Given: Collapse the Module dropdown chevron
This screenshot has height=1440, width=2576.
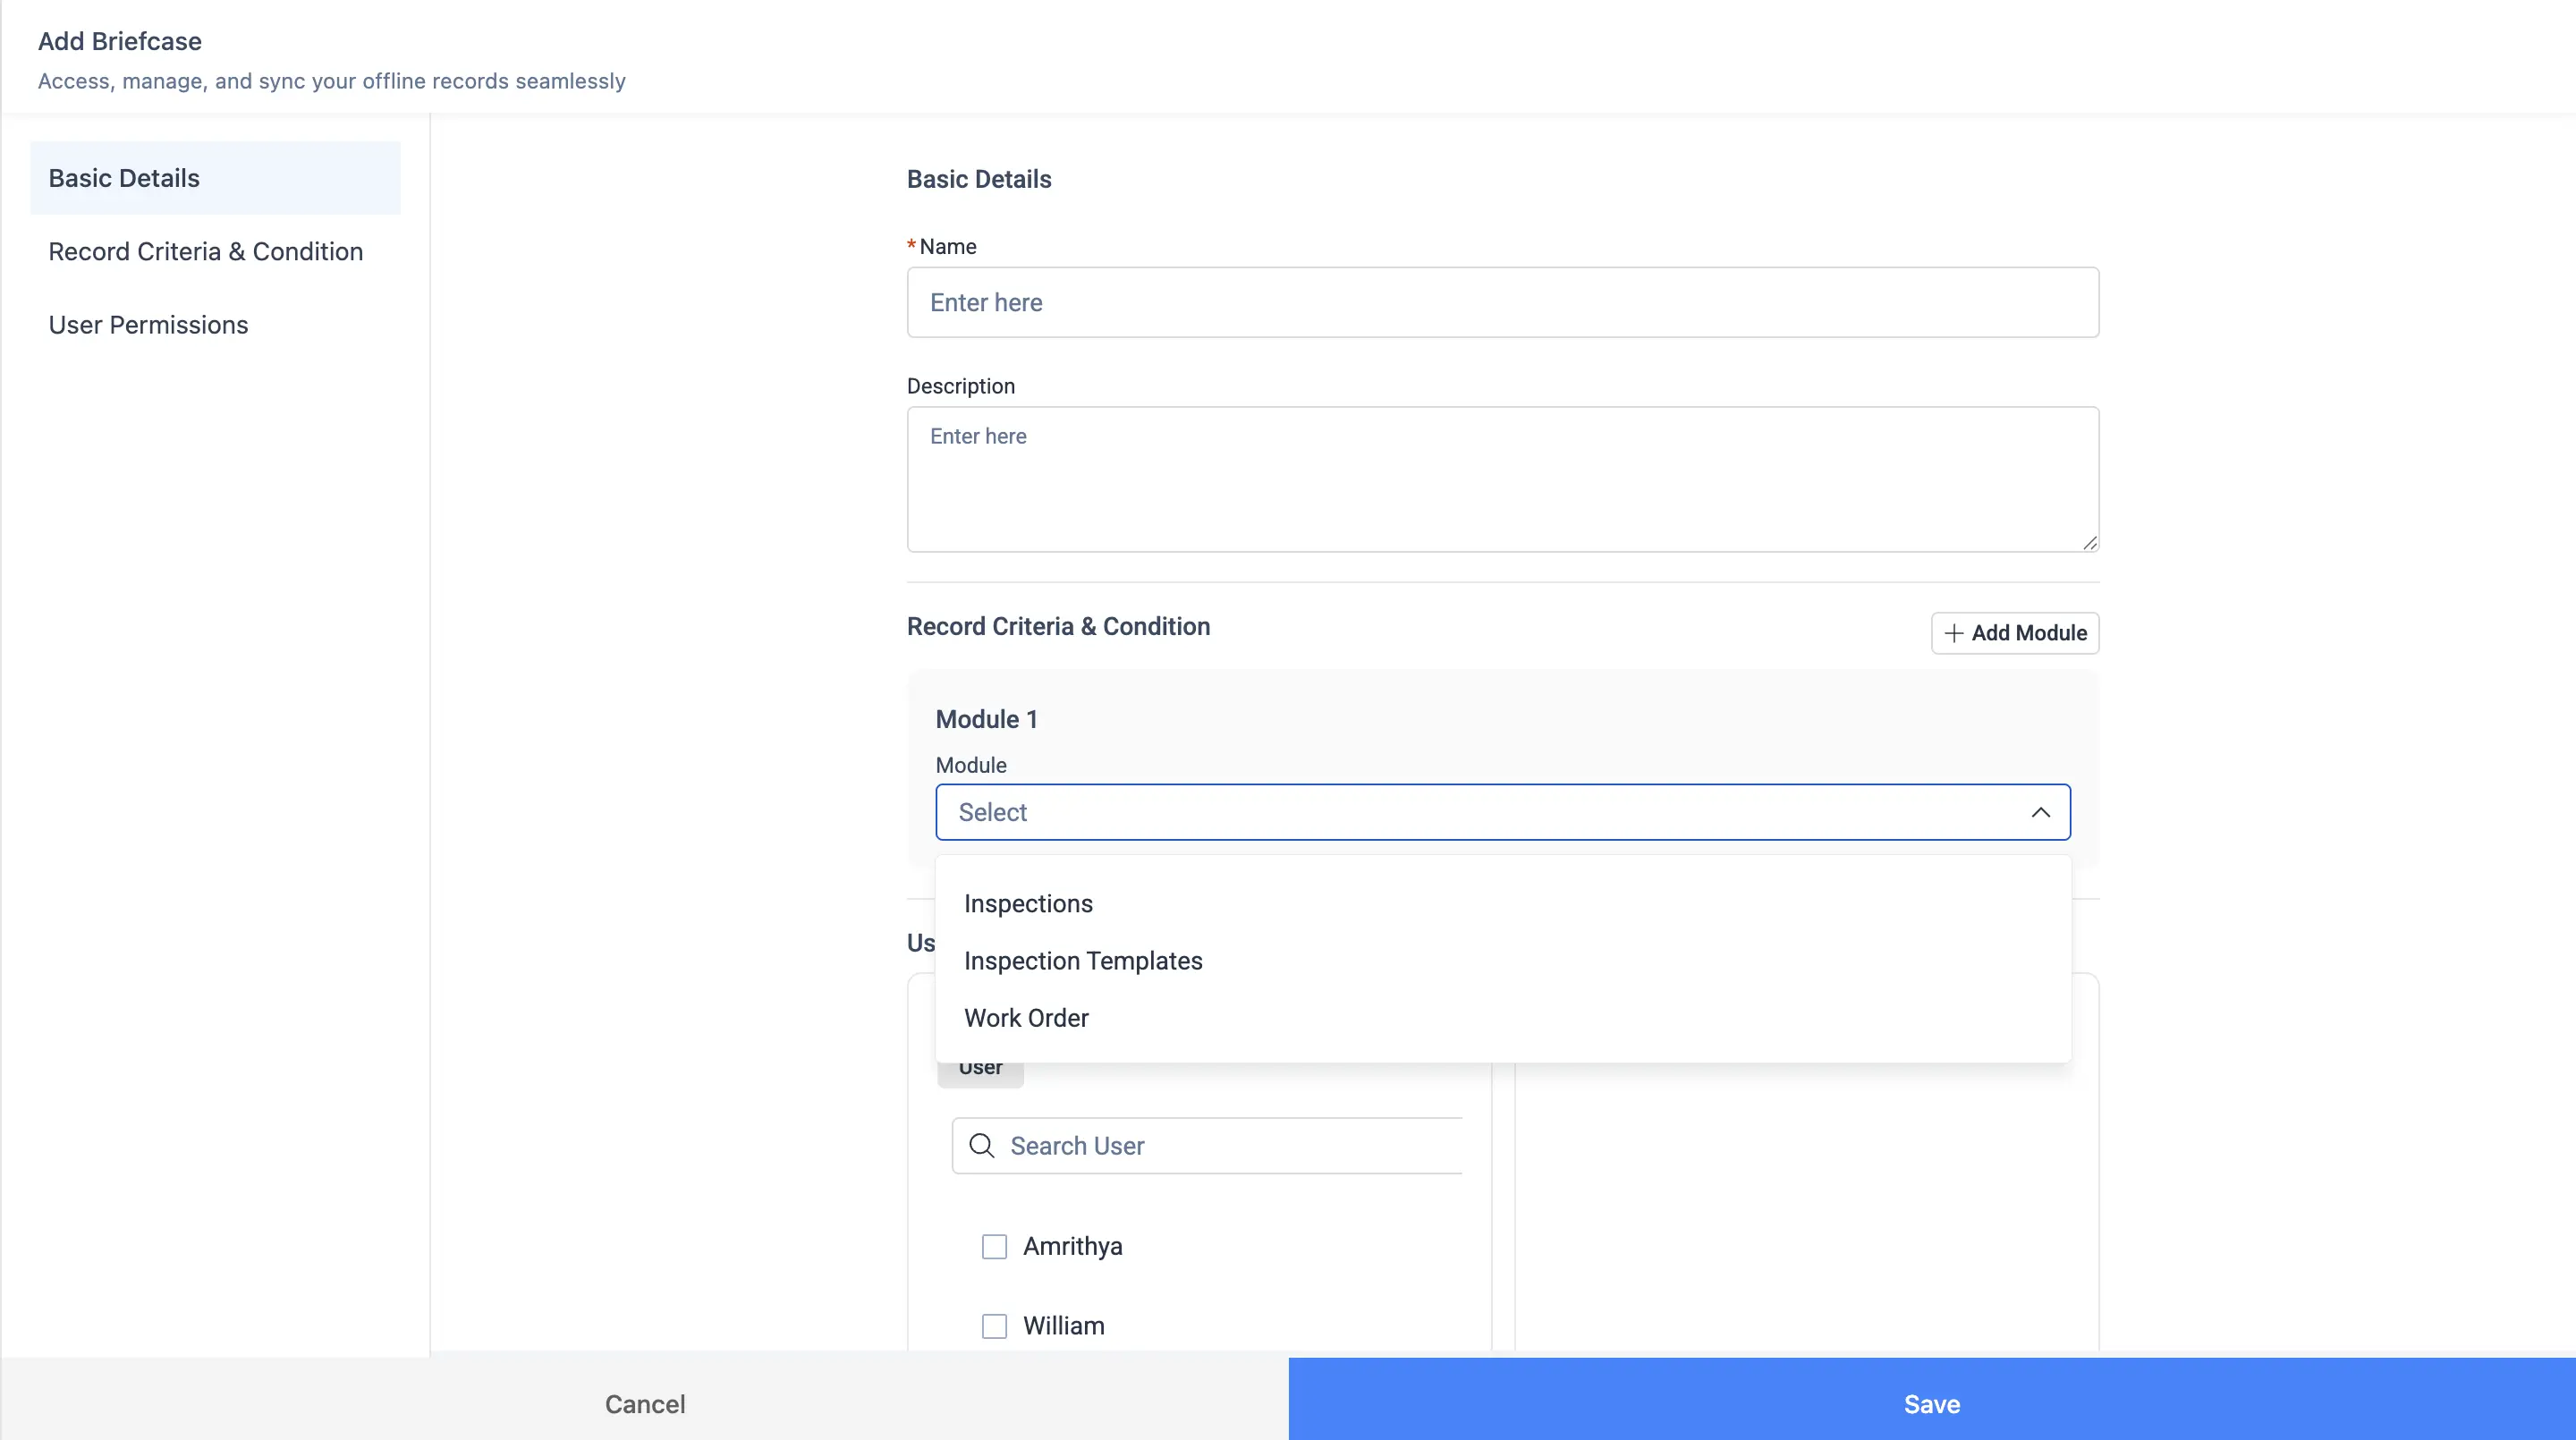Looking at the screenshot, I should click(2040, 813).
